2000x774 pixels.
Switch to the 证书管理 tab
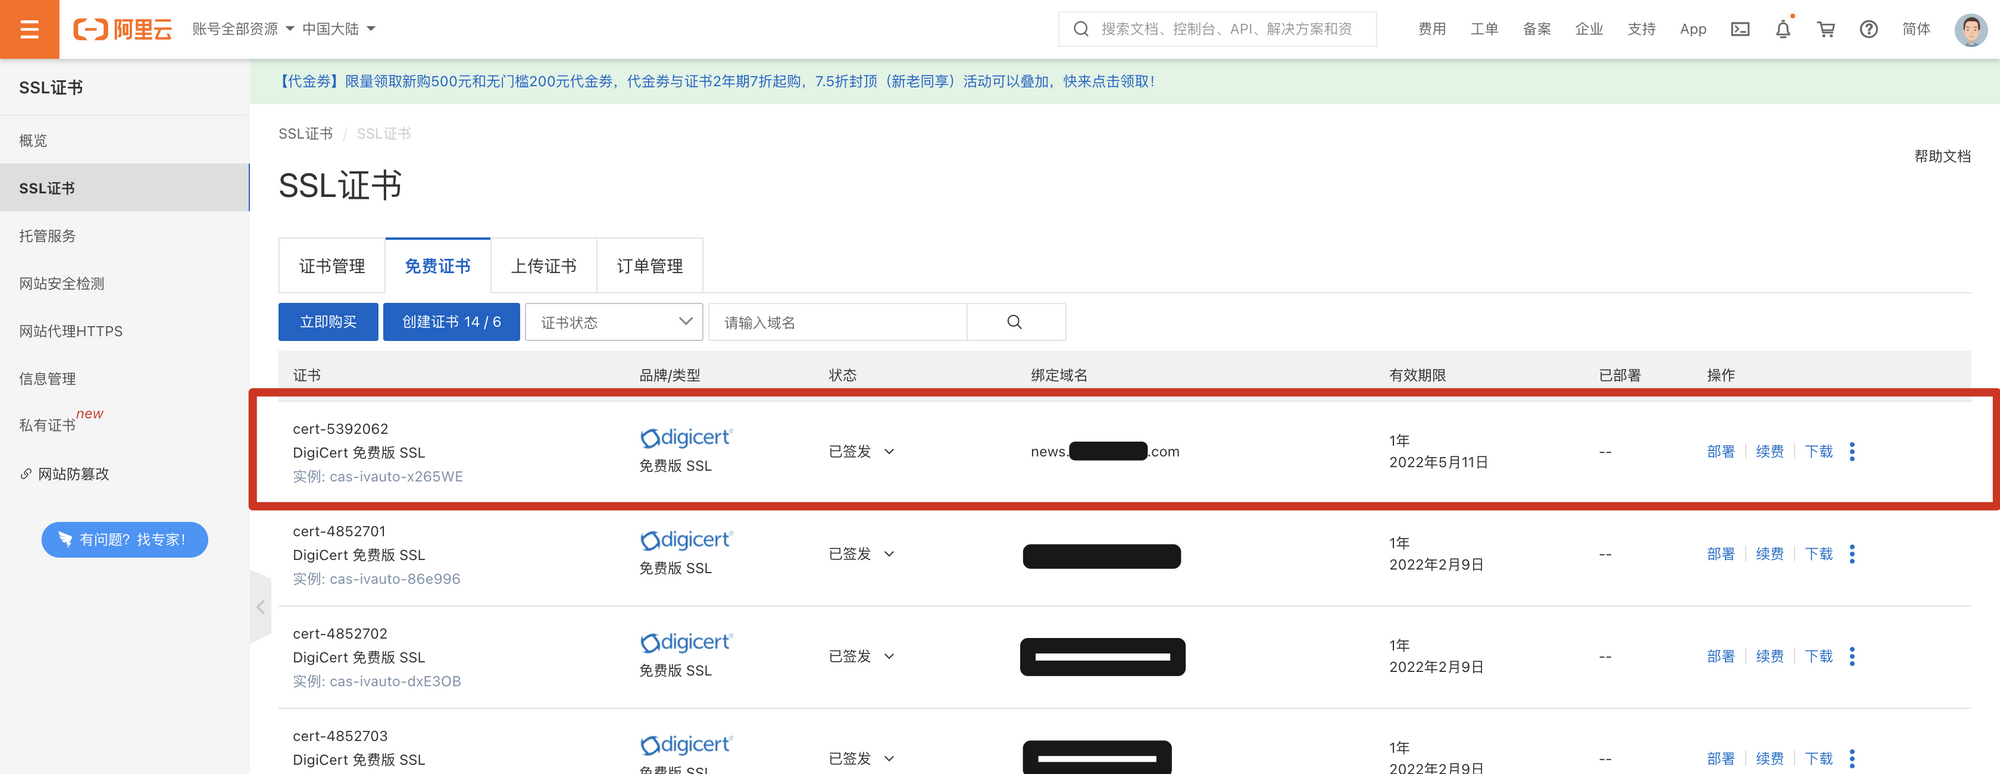[332, 266]
